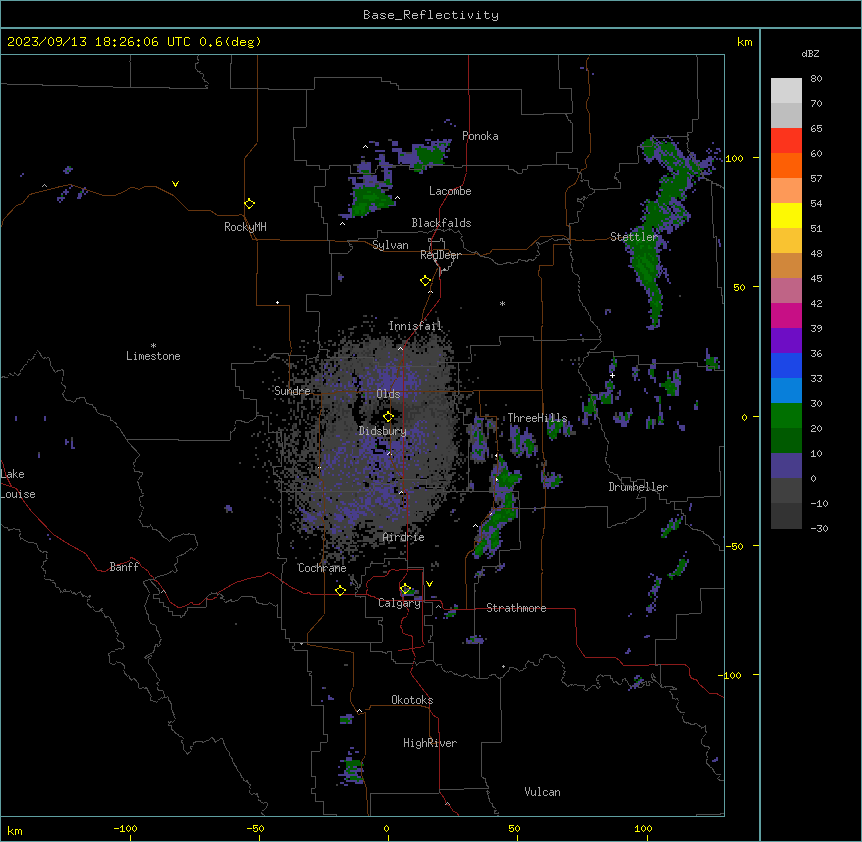Pick the magenta 42-39 dBZ legend swatch

pos(786,315)
